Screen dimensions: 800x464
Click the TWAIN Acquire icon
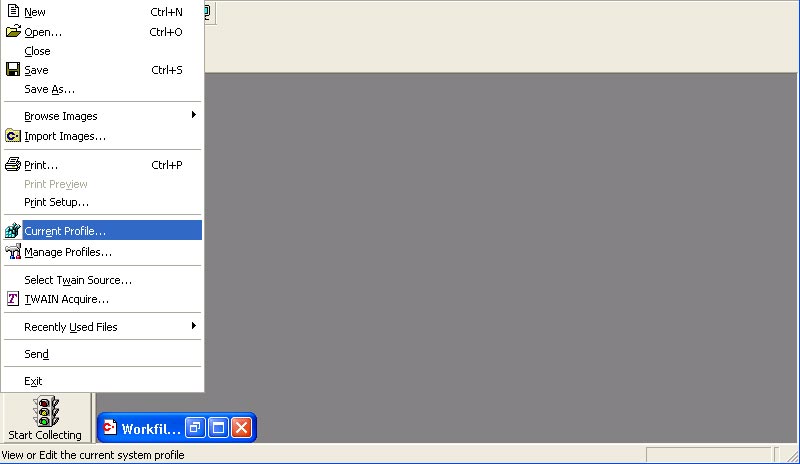click(13, 299)
